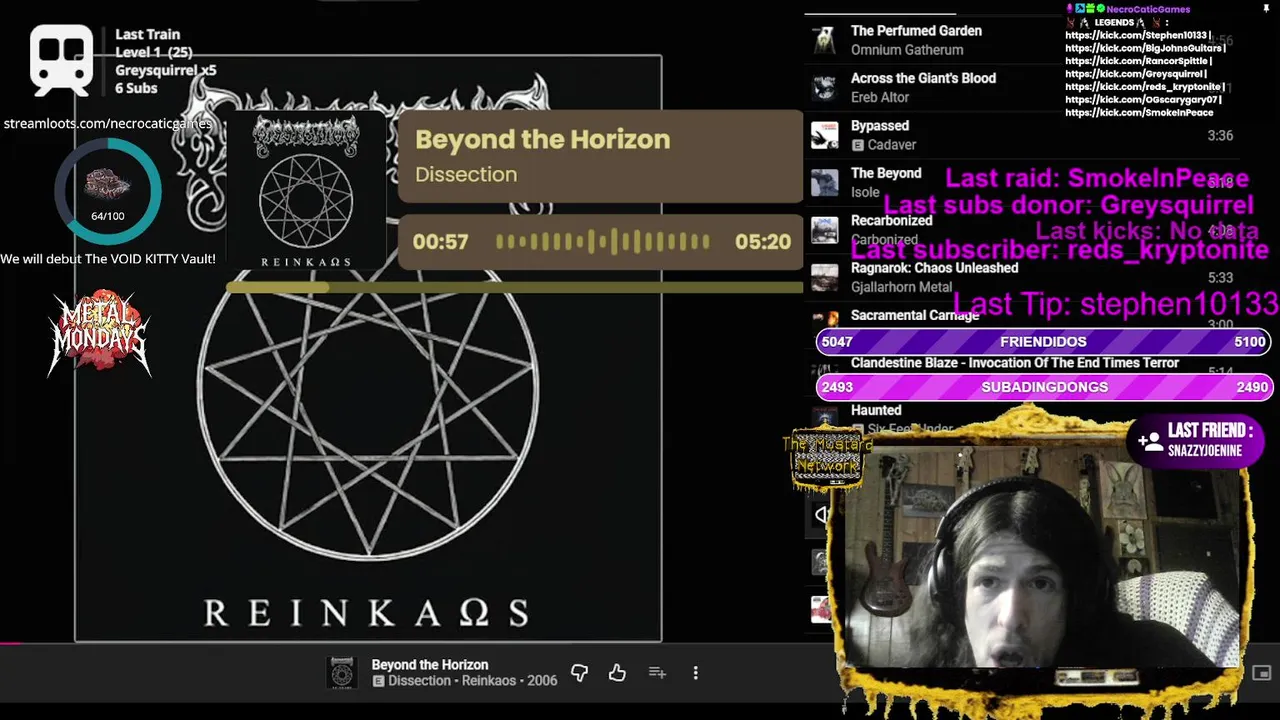The height and width of the screenshot is (720, 1280).
Task: Click the thumbs-up like icon
Action: point(617,673)
